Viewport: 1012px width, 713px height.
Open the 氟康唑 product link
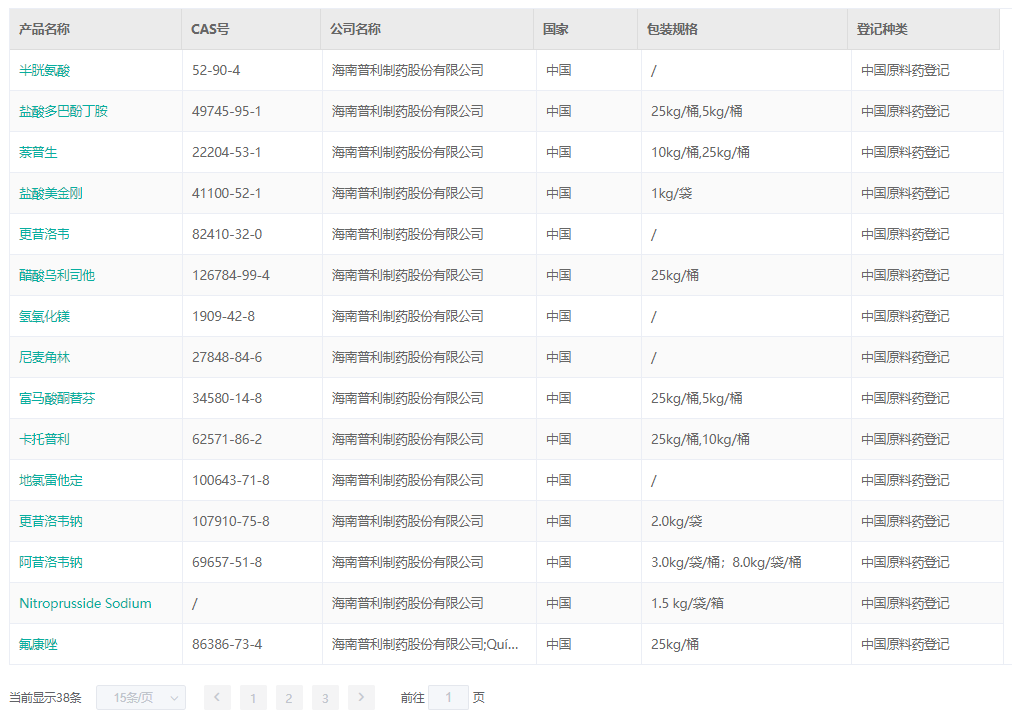point(38,644)
